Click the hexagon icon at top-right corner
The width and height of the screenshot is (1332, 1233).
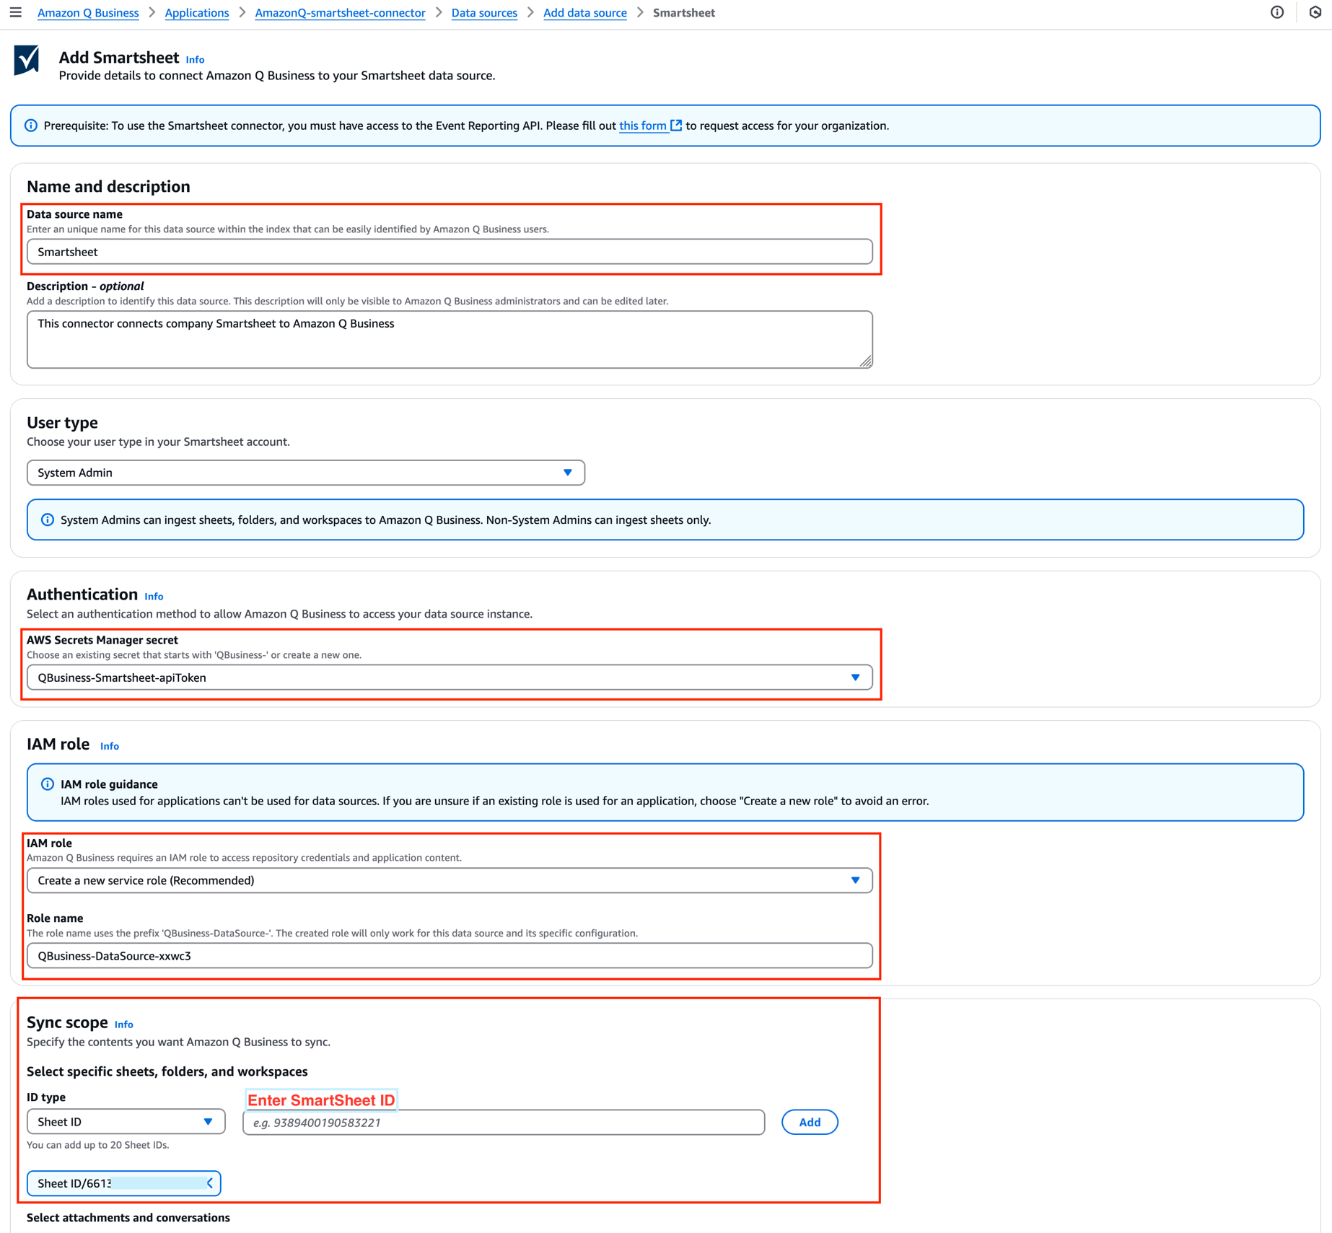tap(1315, 13)
